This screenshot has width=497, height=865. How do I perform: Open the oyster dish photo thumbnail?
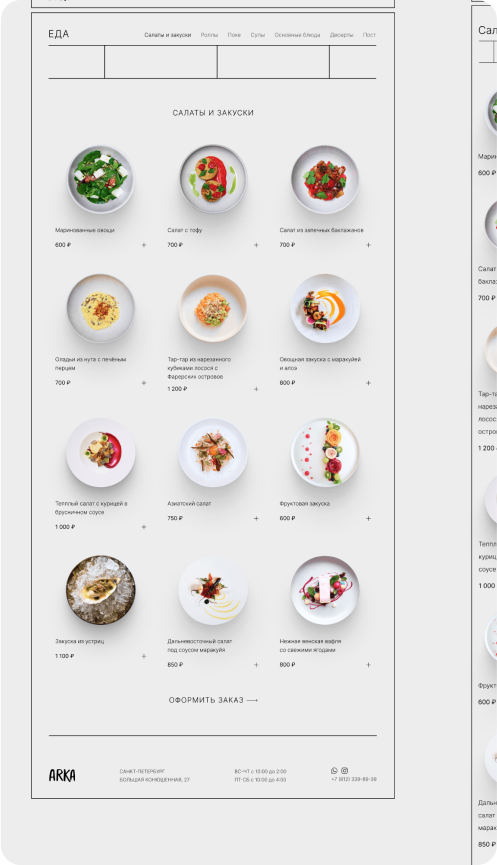(100, 590)
